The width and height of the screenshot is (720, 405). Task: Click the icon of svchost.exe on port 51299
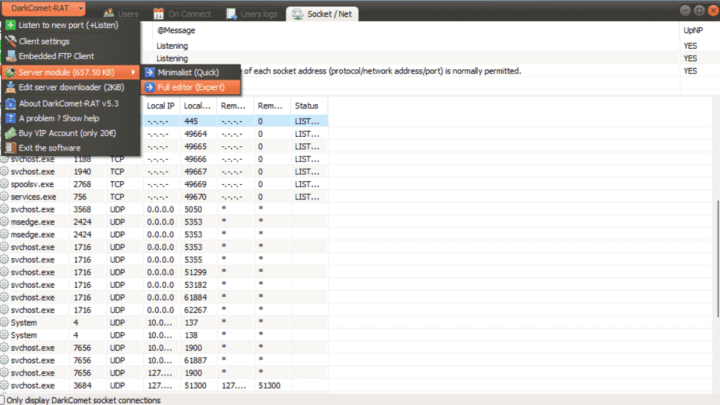click(5, 272)
